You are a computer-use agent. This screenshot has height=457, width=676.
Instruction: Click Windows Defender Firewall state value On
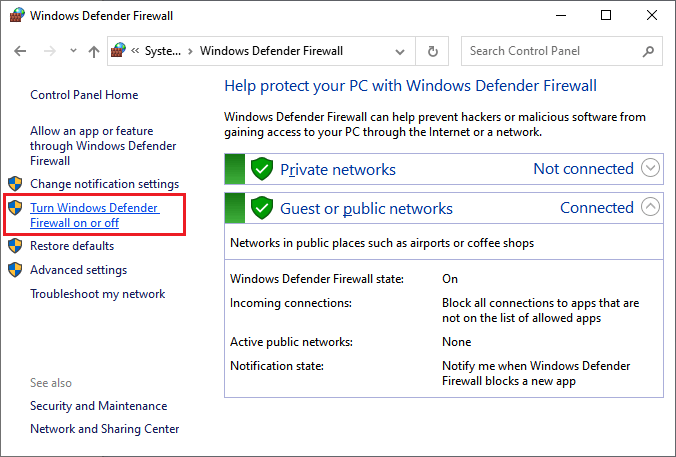[x=450, y=279]
